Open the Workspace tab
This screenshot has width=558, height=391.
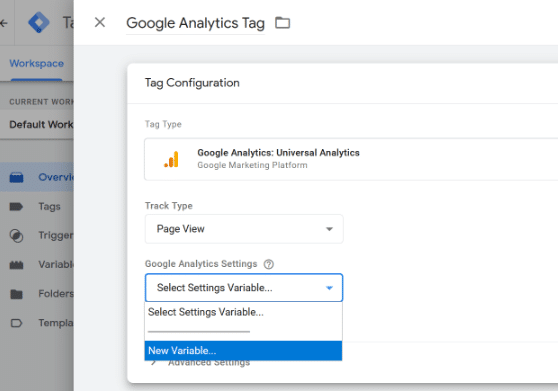37,64
